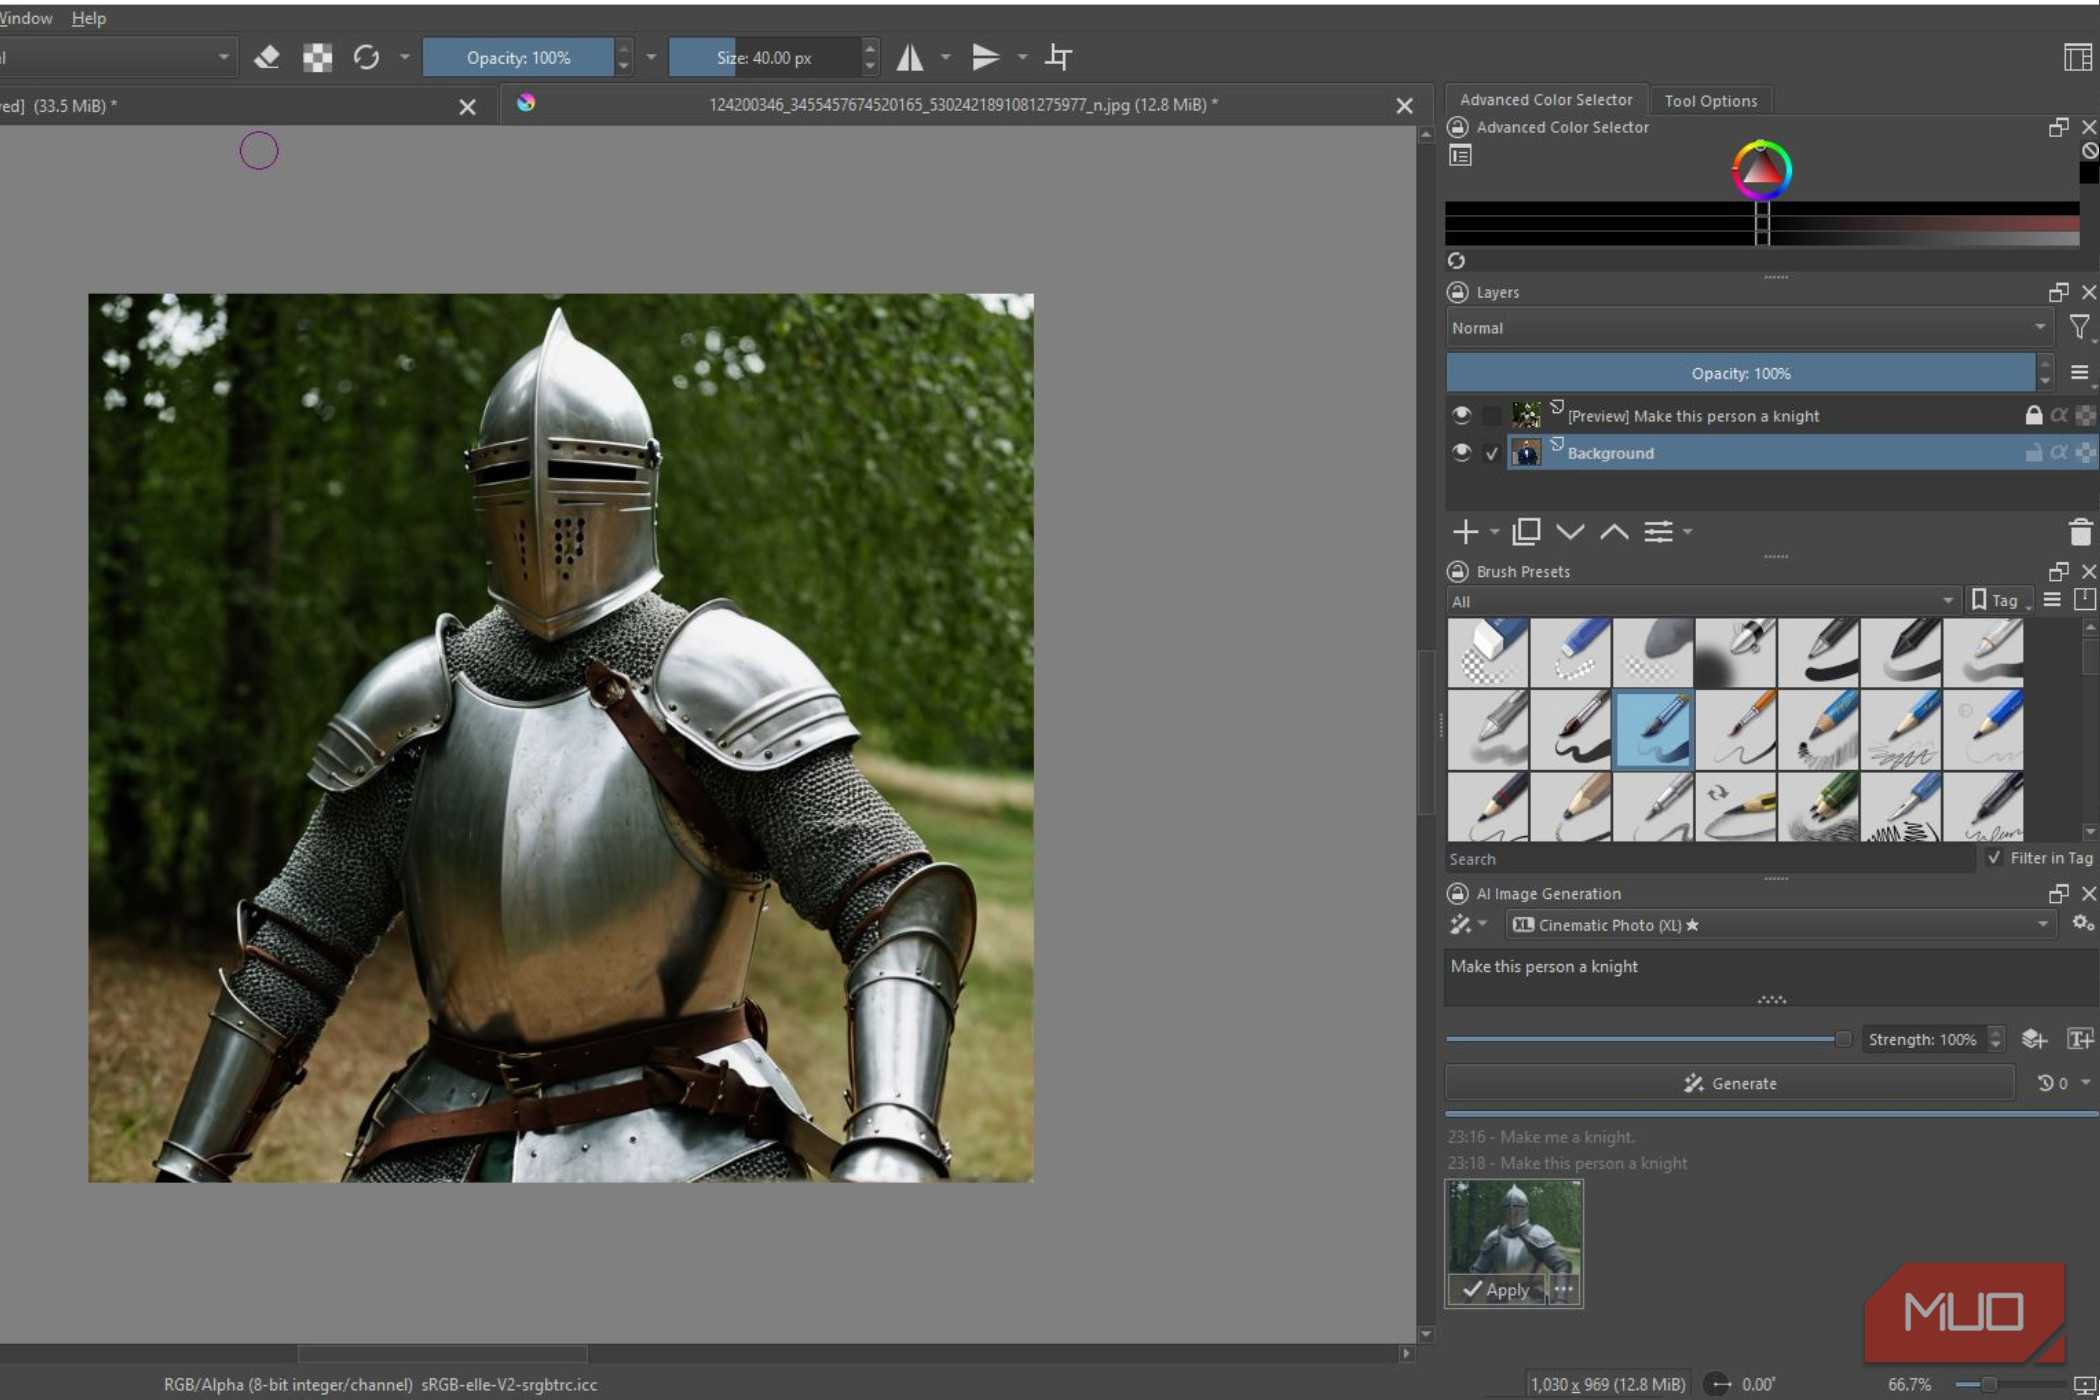
Task: Activate vertical mirror tool
Action: coord(985,58)
